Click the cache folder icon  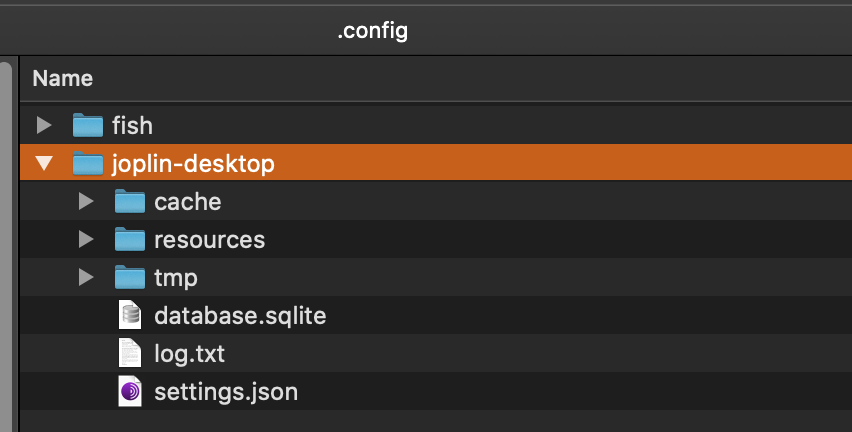tap(130, 201)
